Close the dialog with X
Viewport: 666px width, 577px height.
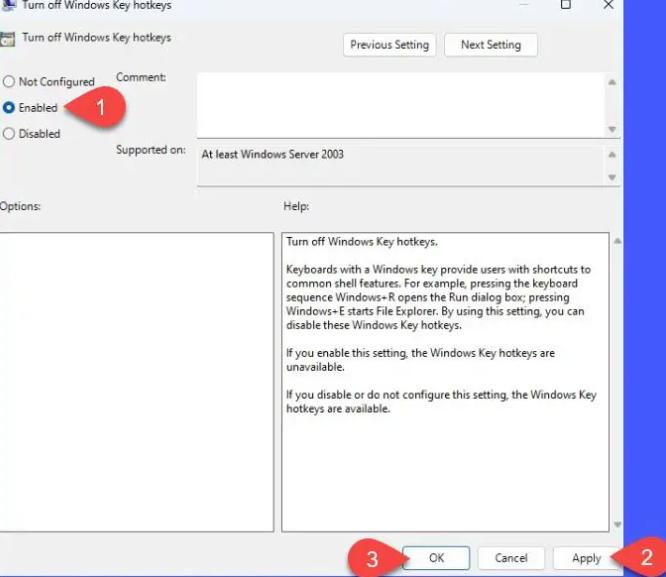[x=608, y=5]
